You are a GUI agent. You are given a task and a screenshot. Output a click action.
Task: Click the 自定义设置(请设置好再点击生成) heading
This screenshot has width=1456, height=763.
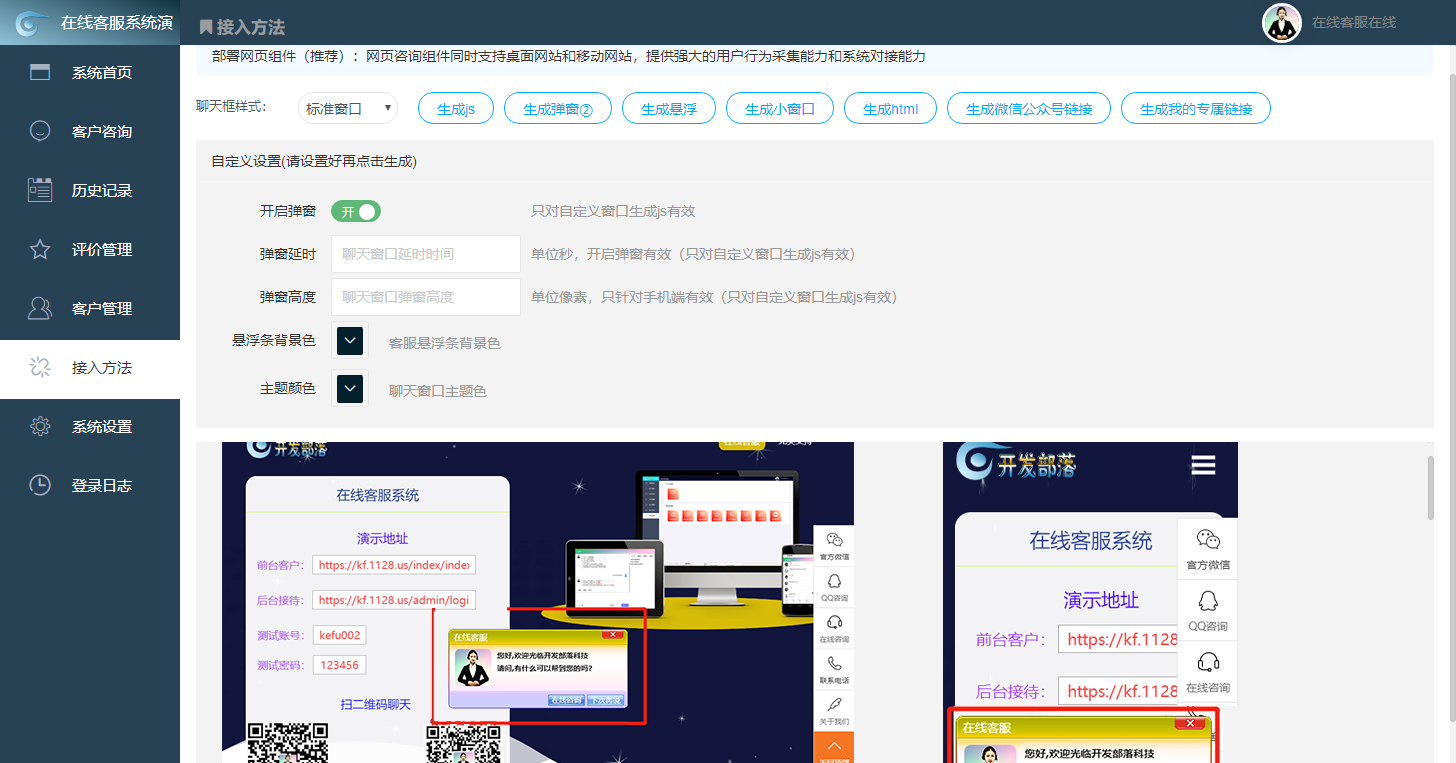click(x=314, y=160)
